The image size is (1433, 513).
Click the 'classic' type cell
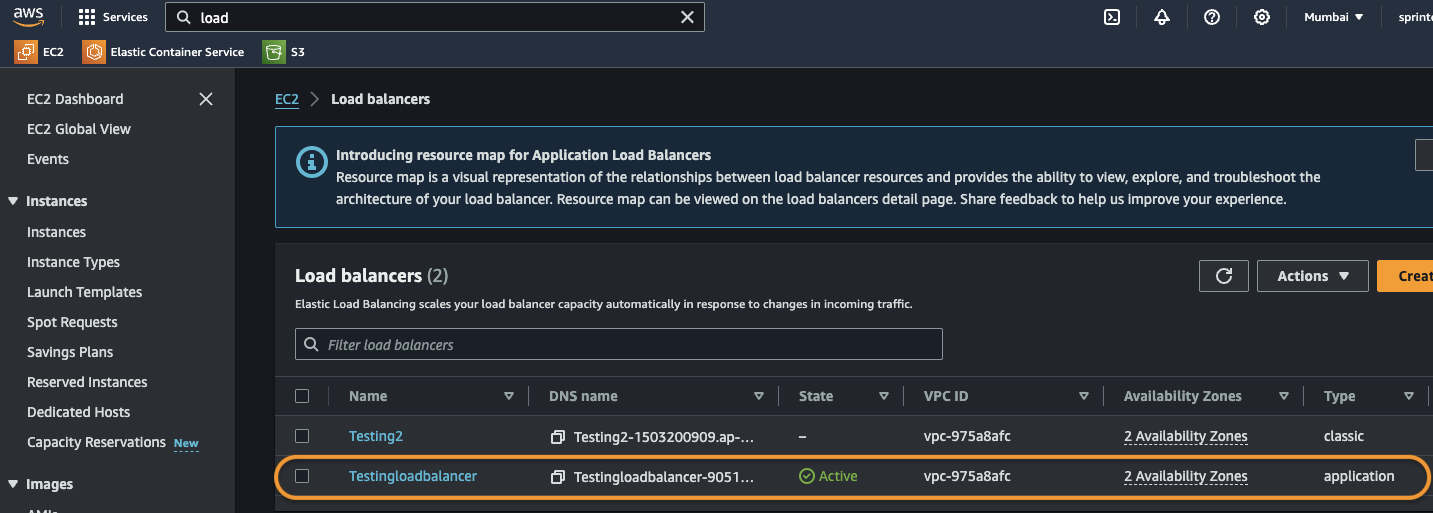[x=1344, y=436]
